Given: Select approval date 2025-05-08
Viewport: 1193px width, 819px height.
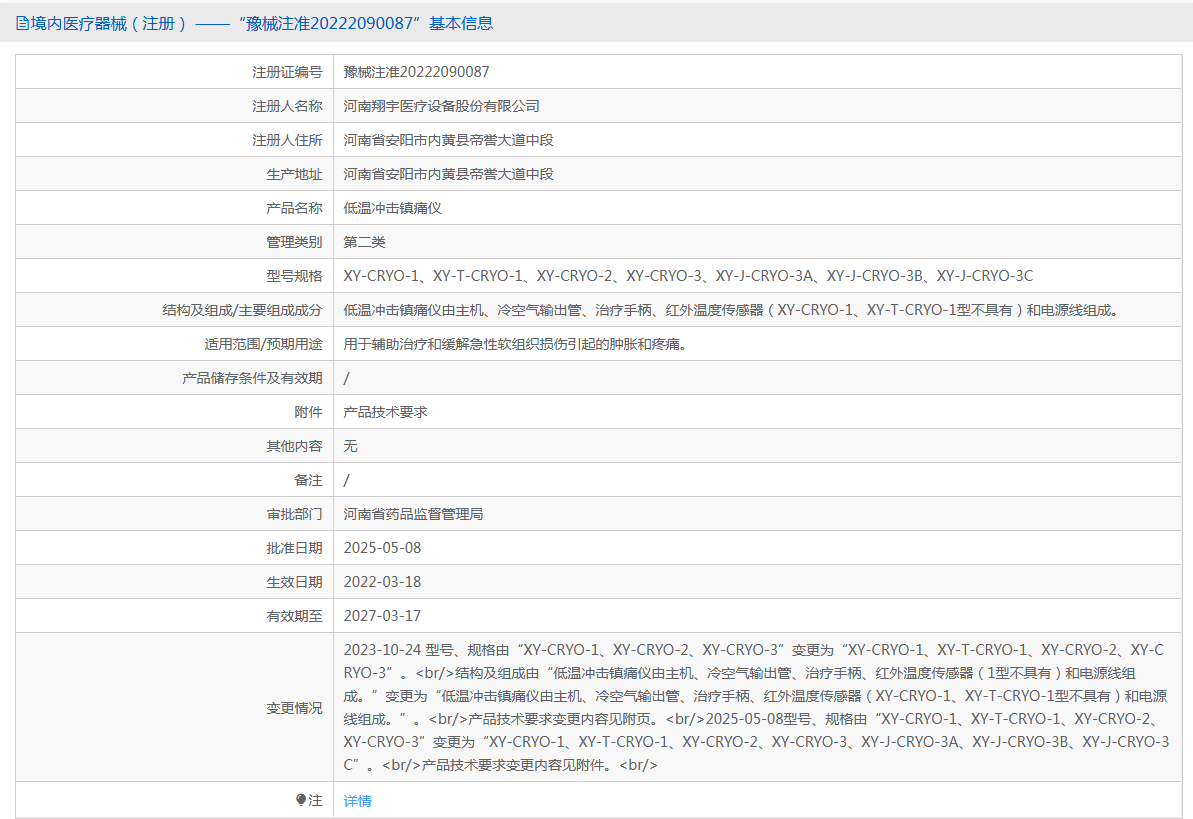Looking at the screenshot, I should [382, 548].
